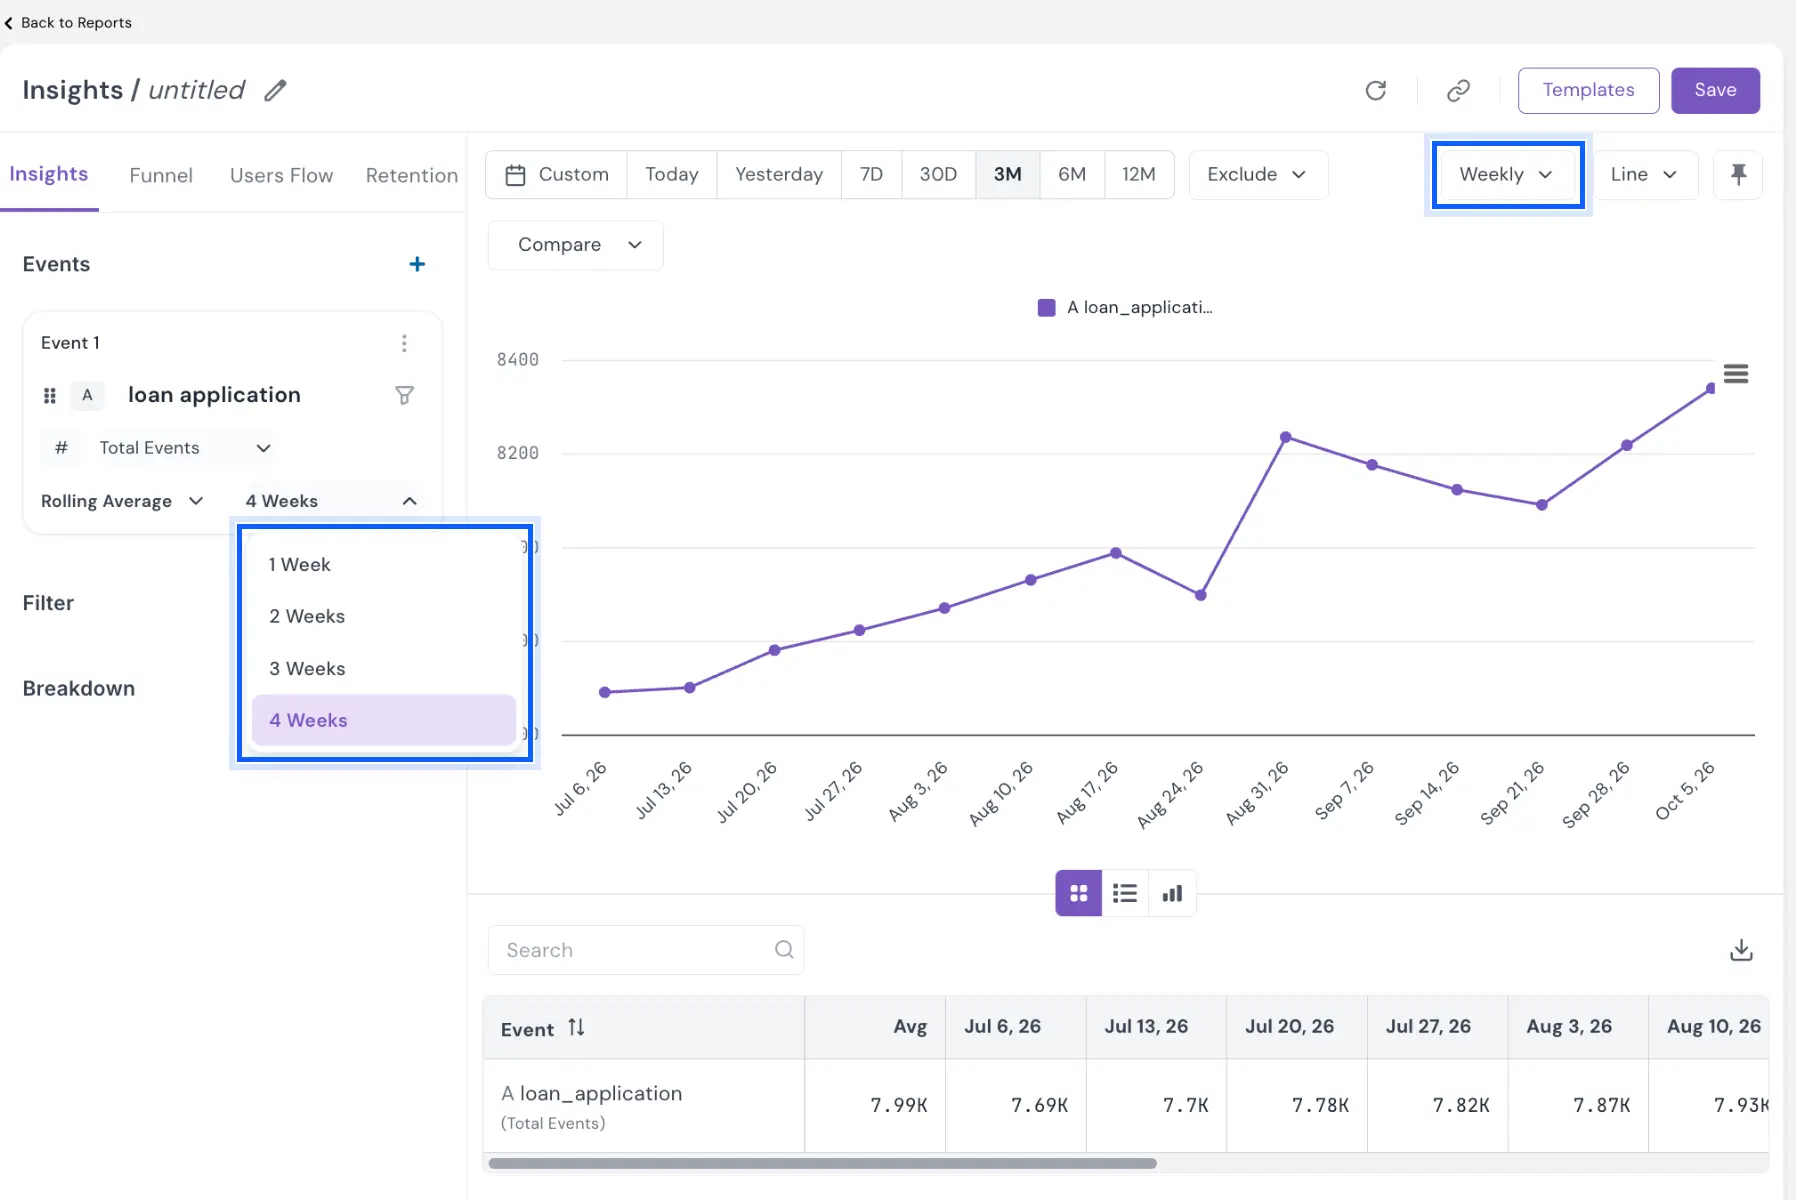Sort the Event column
This screenshot has height=1200, width=1796.
tap(576, 1027)
